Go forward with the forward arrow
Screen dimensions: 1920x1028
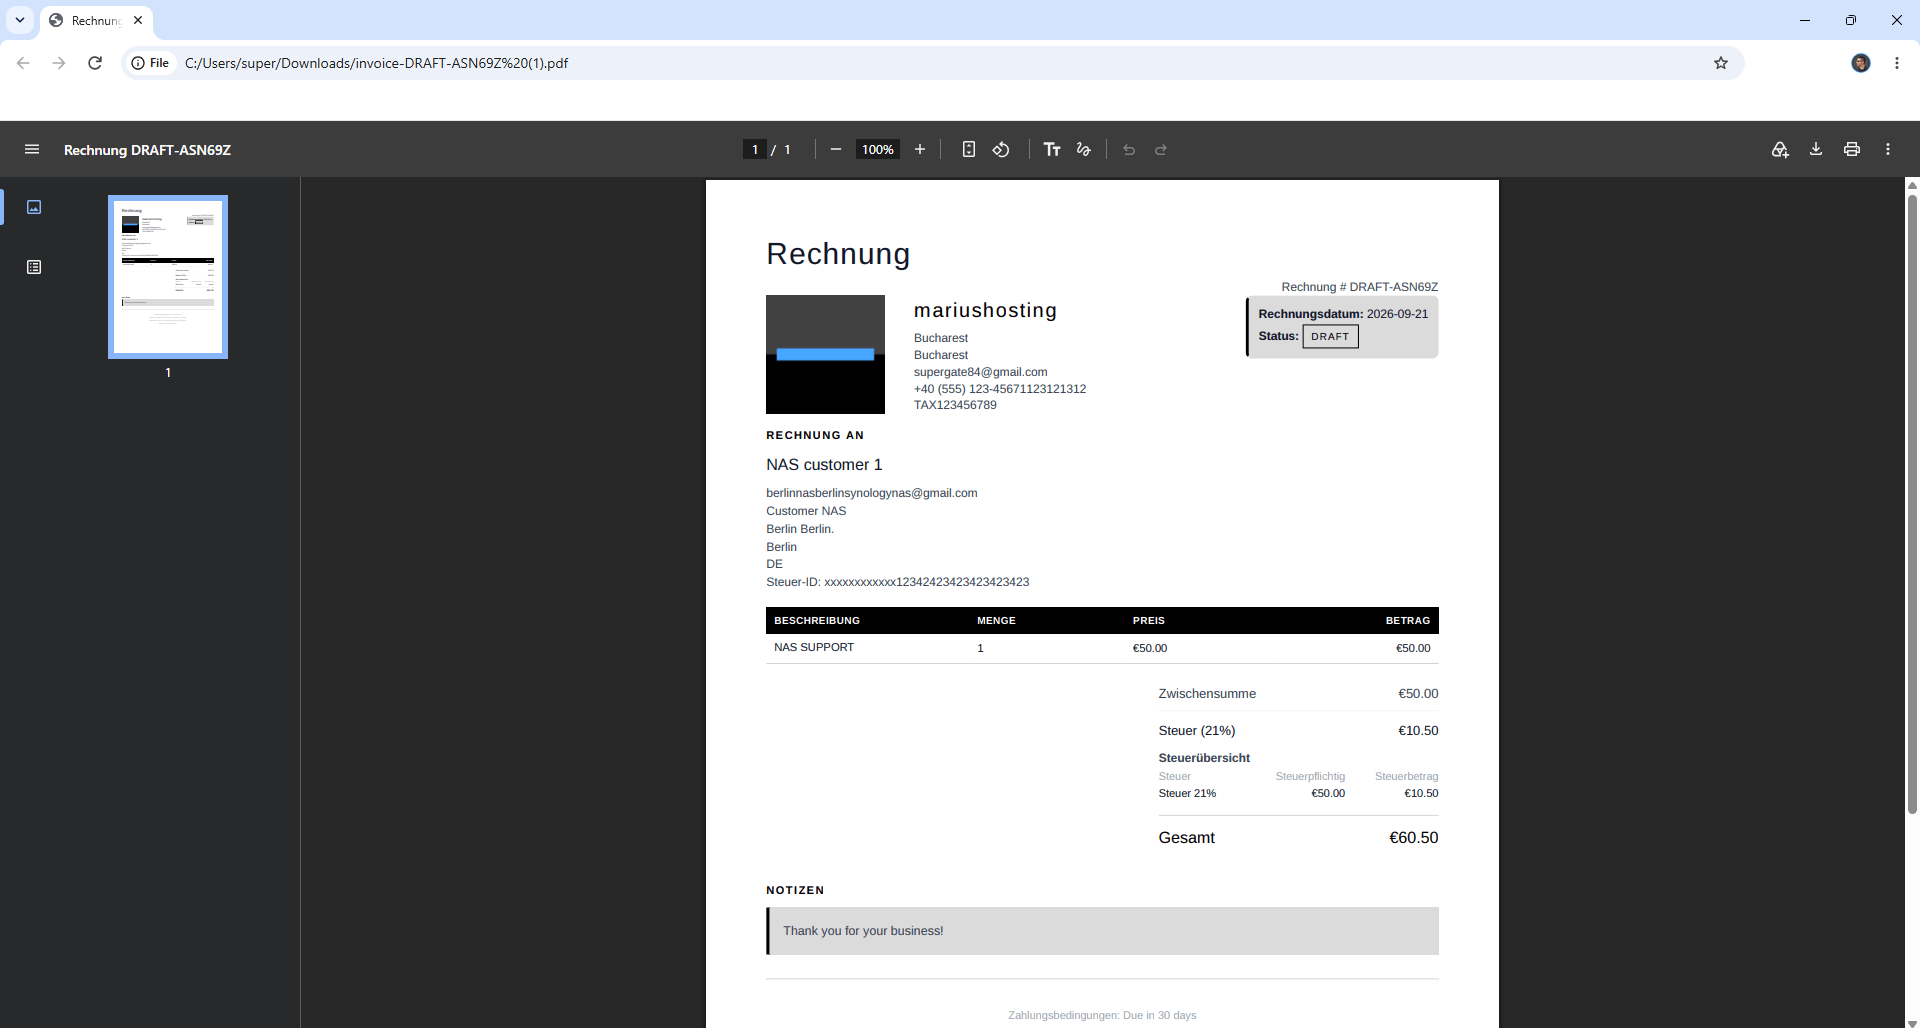(59, 63)
